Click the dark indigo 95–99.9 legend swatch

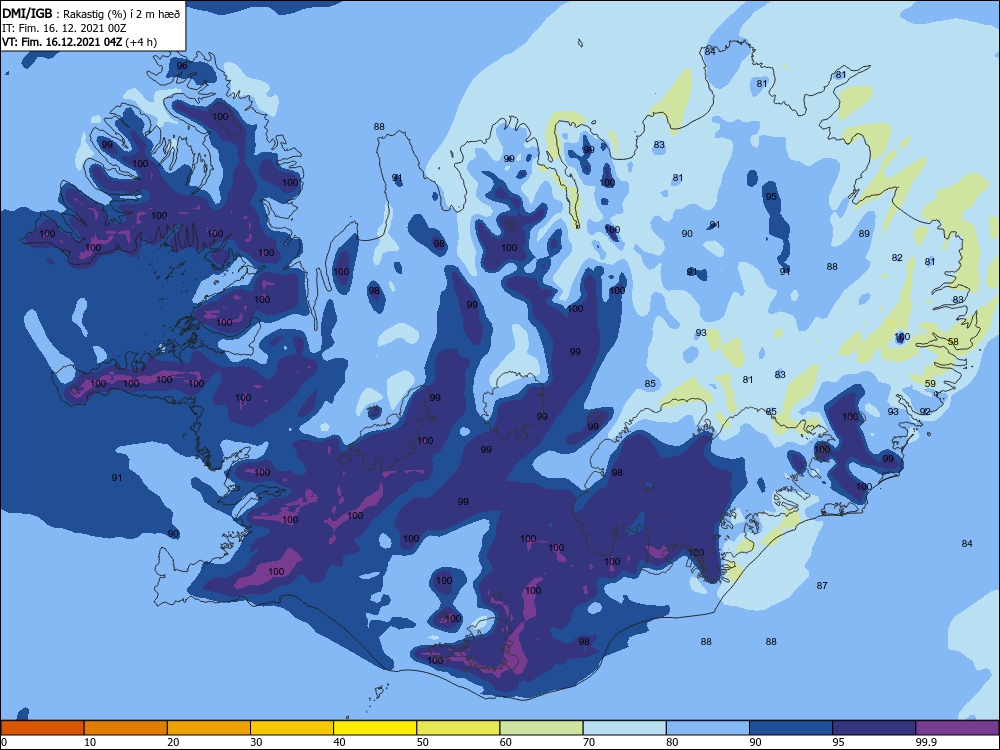tap(874, 728)
